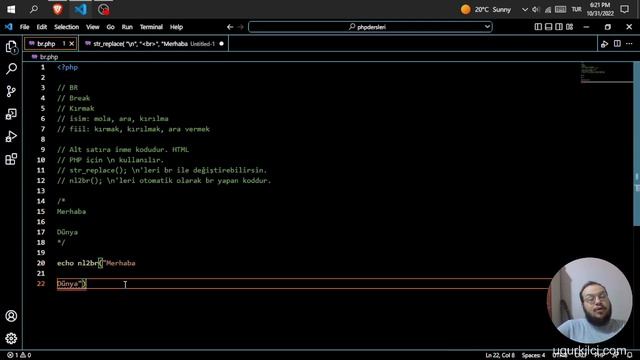Open the Source Control view
Image resolution: width=640 pixels, height=360 pixels.
(x=11, y=91)
